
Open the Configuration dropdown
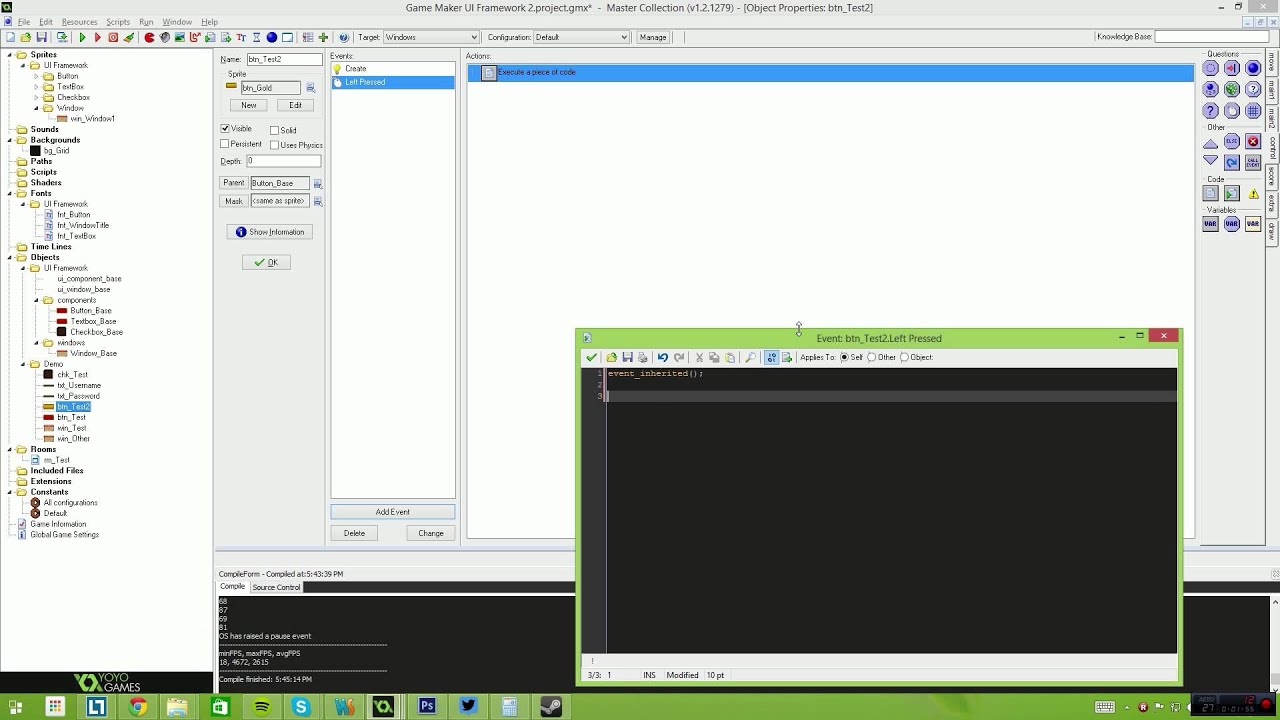coord(581,37)
